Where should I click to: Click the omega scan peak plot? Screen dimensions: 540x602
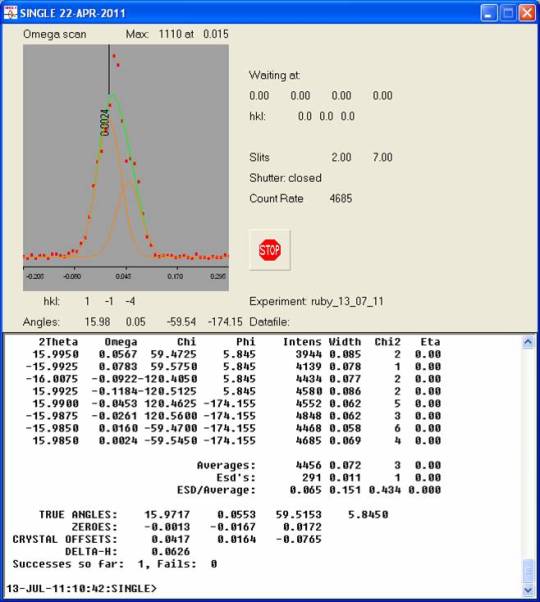tap(126, 167)
